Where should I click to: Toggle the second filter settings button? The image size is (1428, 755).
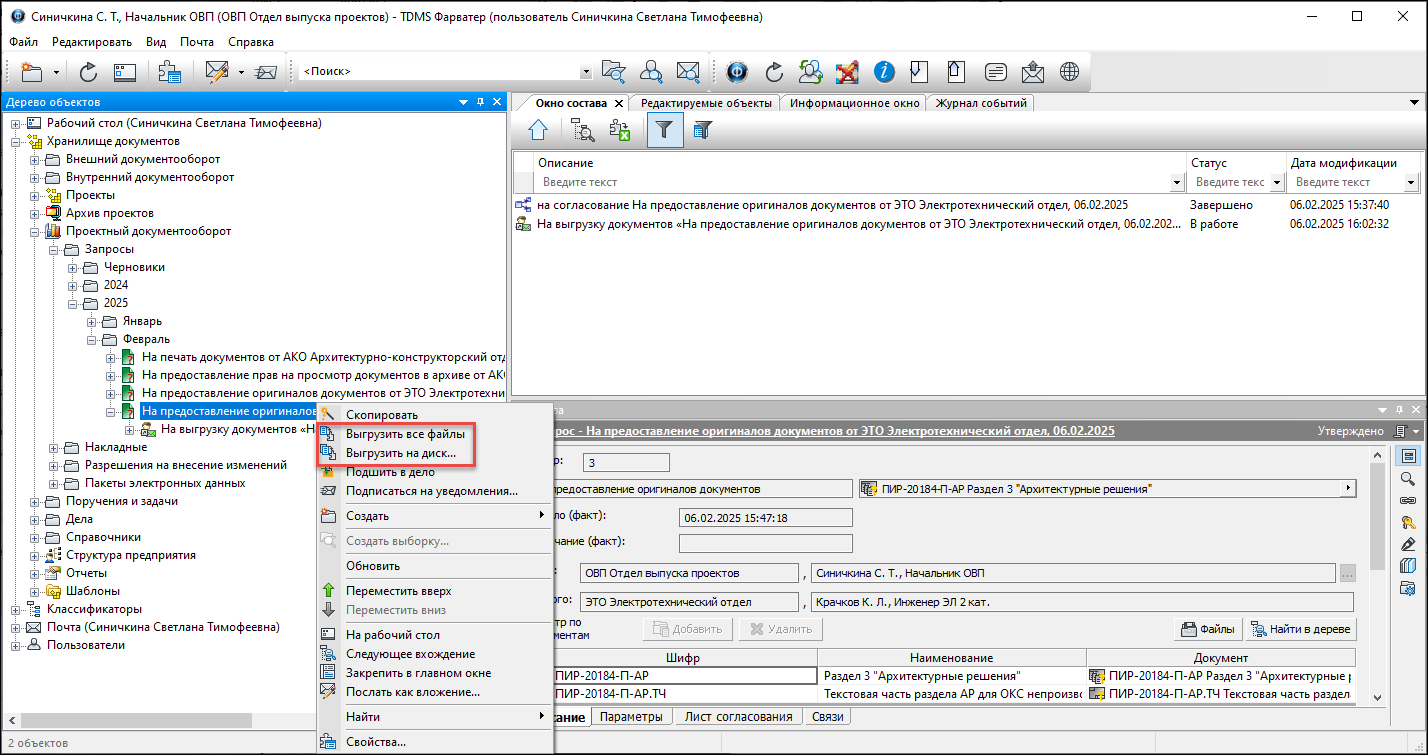pos(703,130)
